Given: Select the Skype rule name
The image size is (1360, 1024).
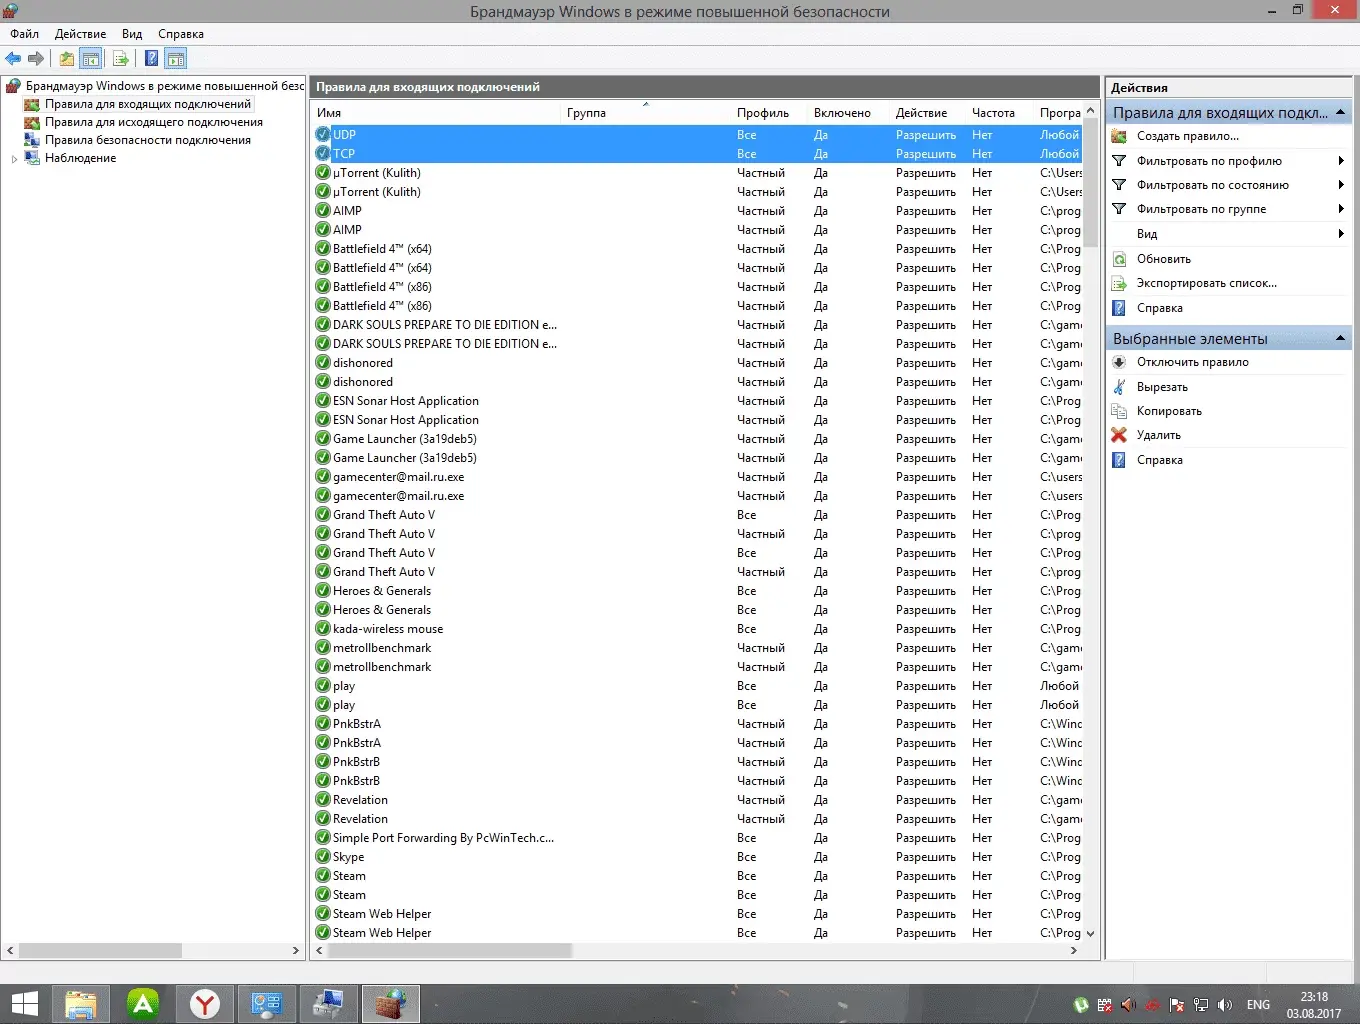Looking at the screenshot, I should coord(348,857).
